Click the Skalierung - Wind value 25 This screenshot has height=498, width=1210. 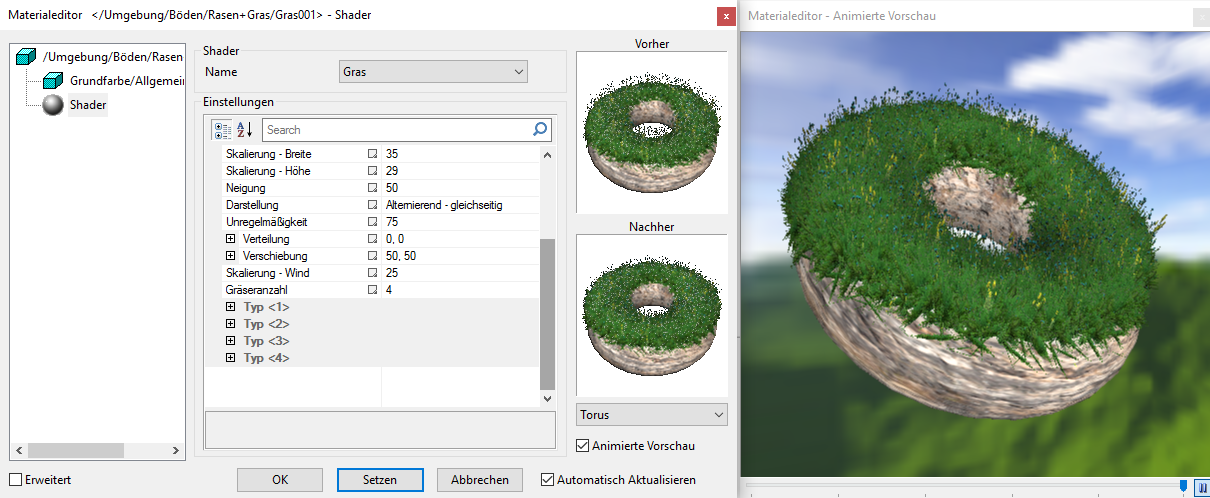tap(391, 273)
